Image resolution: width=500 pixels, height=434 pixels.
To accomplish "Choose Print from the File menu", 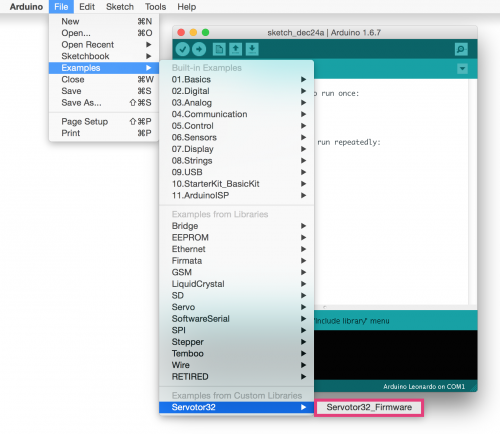I will (x=104, y=133).
